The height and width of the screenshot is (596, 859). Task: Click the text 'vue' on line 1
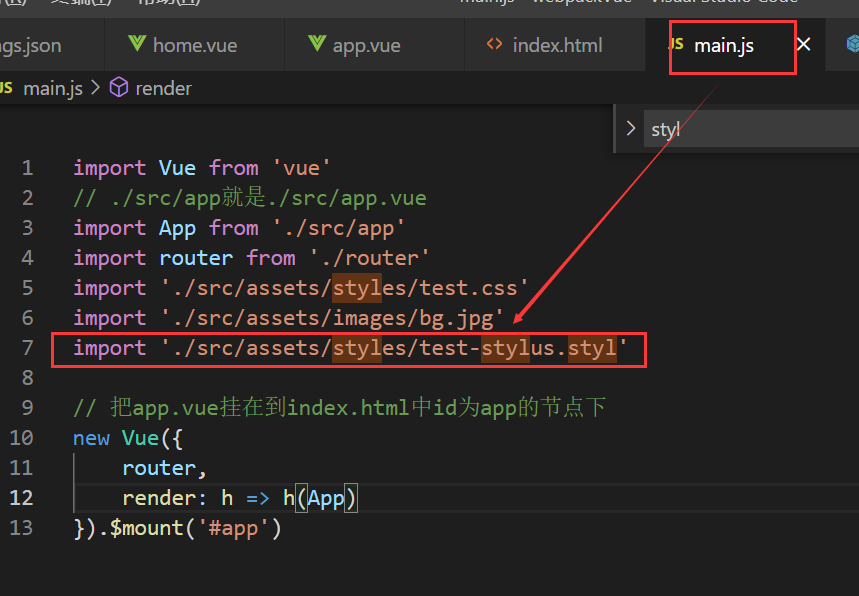point(301,168)
